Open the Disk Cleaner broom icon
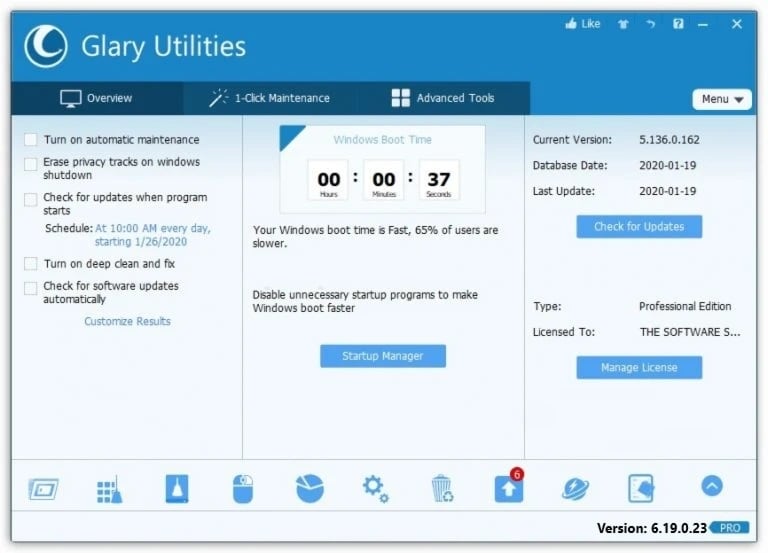 (110, 489)
